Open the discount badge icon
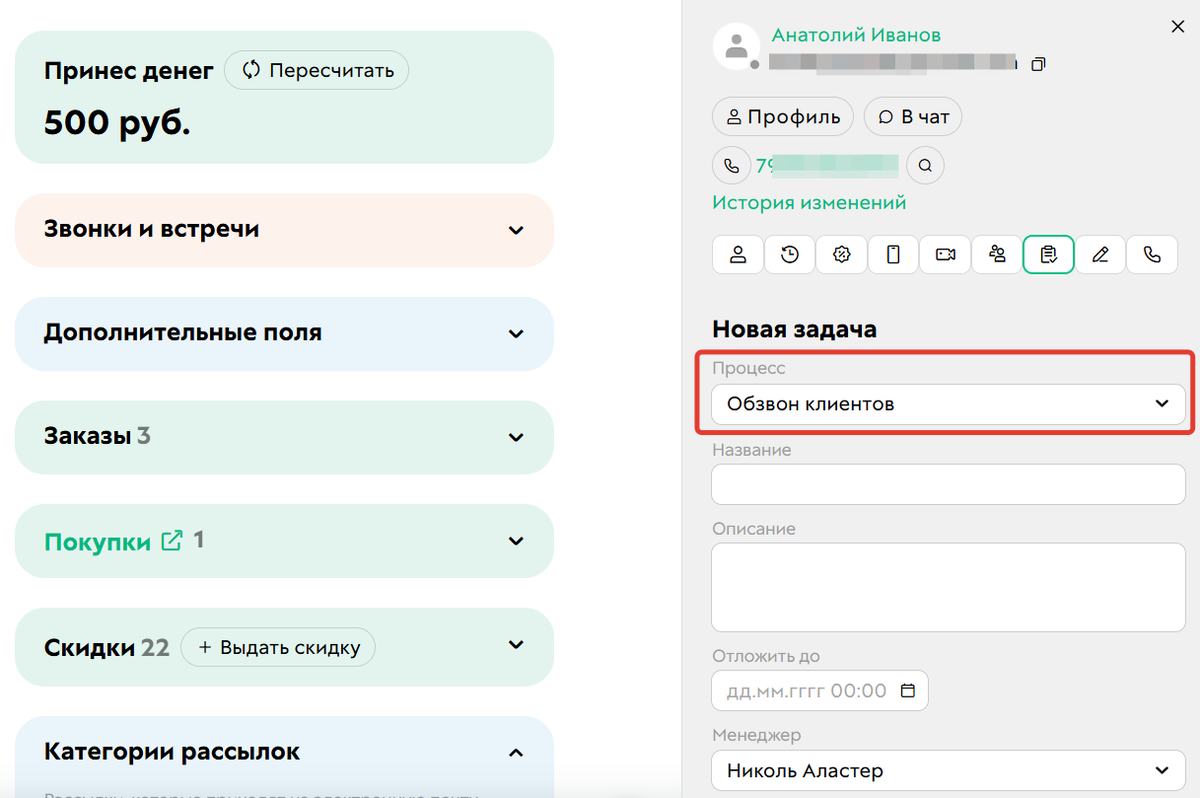The width and height of the screenshot is (1200, 798). click(841, 254)
